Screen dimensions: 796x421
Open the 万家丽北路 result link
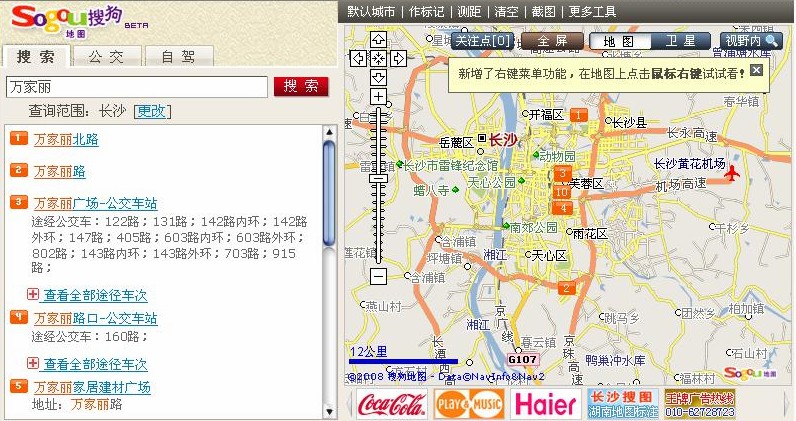[66, 139]
